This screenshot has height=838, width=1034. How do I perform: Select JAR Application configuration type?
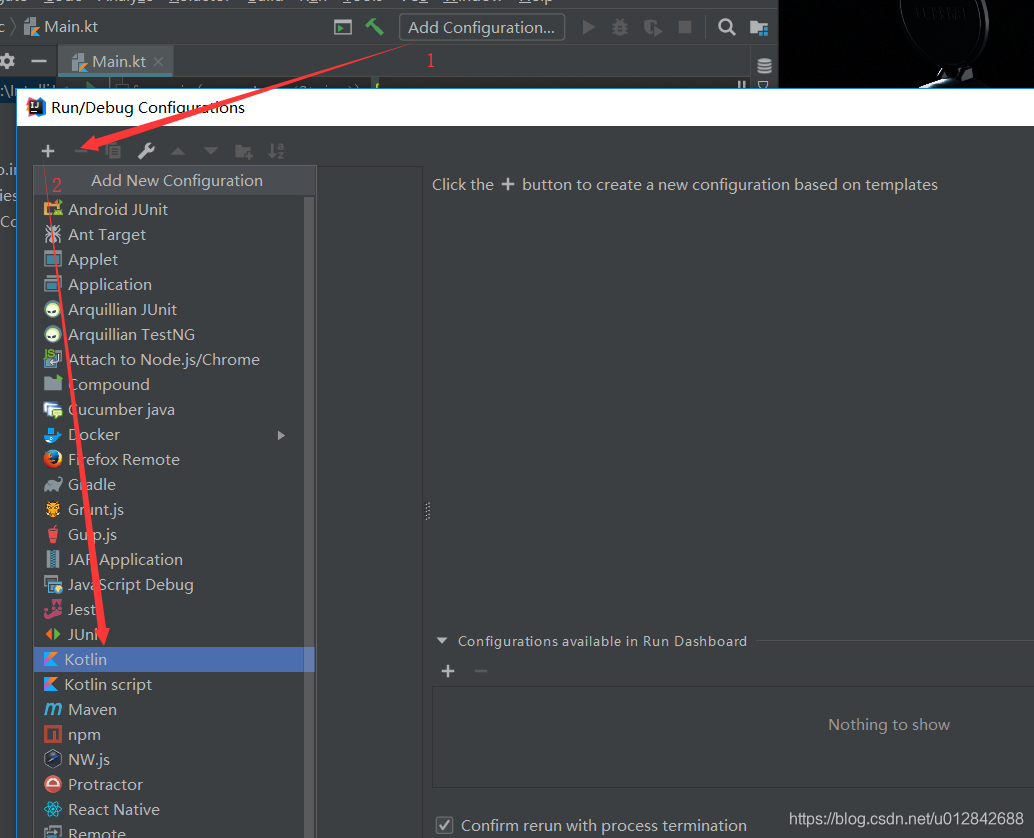click(x=170, y=560)
